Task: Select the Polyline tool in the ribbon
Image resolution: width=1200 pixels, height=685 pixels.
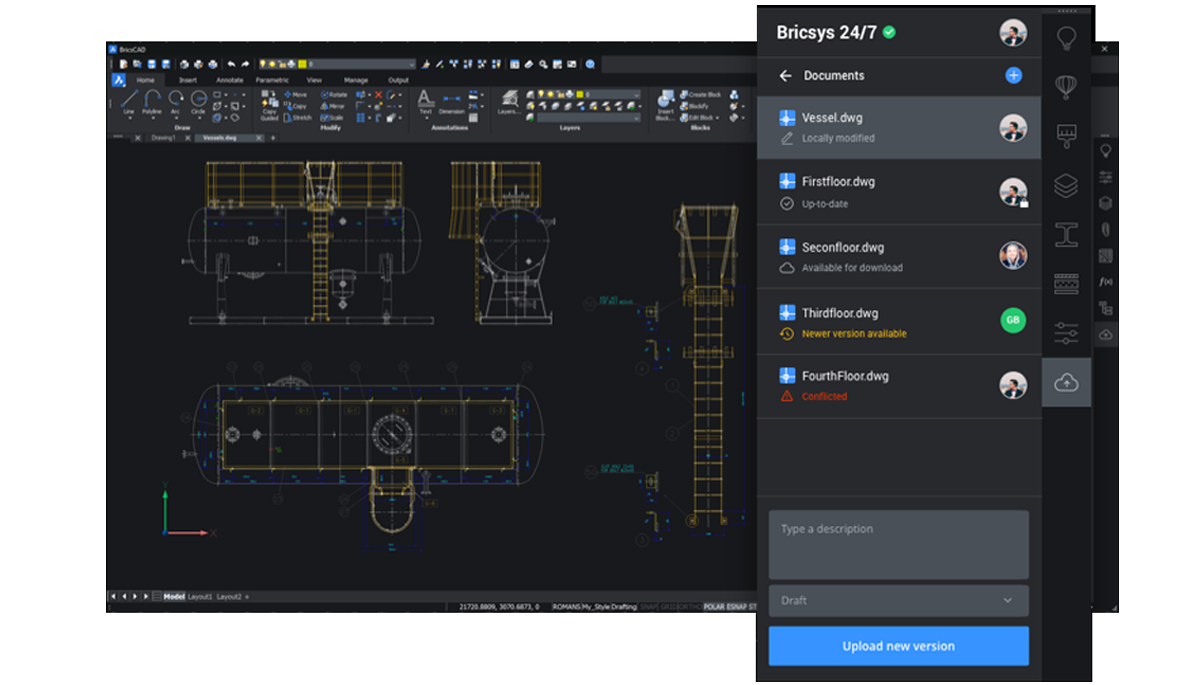Action: (152, 103)
